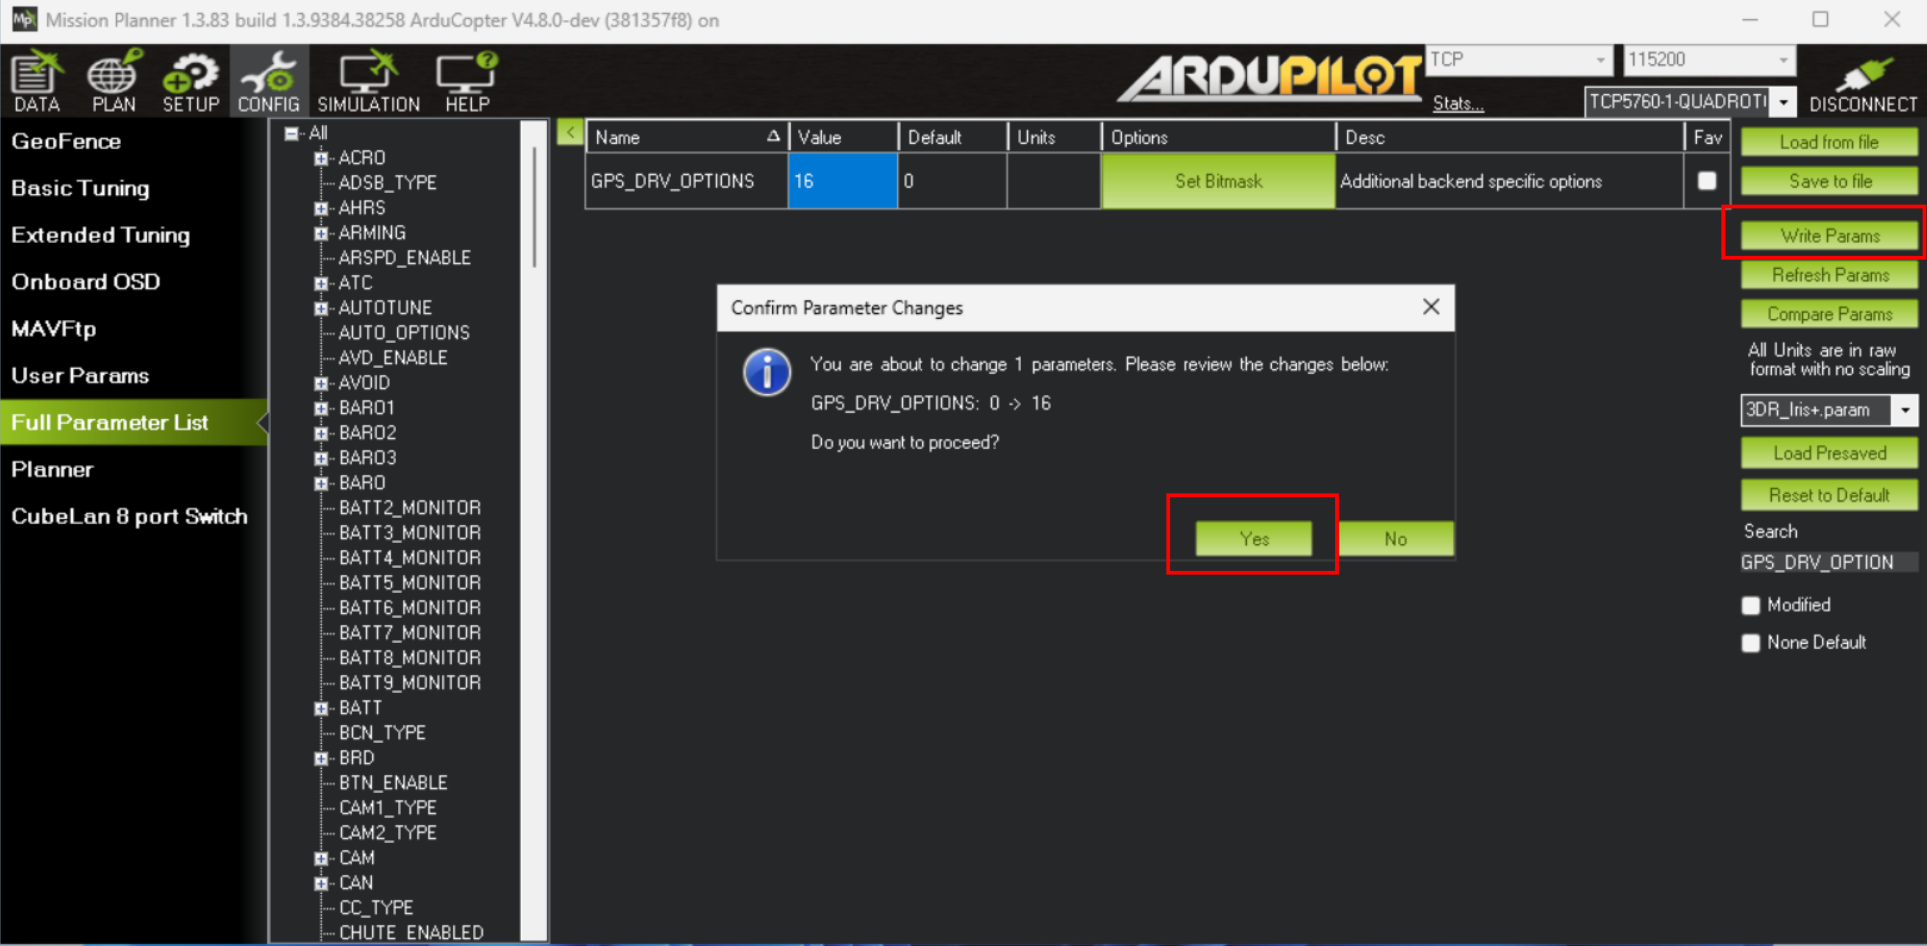
Task: Select the ADSB_TYPE tree item
Action: (387, 183)
